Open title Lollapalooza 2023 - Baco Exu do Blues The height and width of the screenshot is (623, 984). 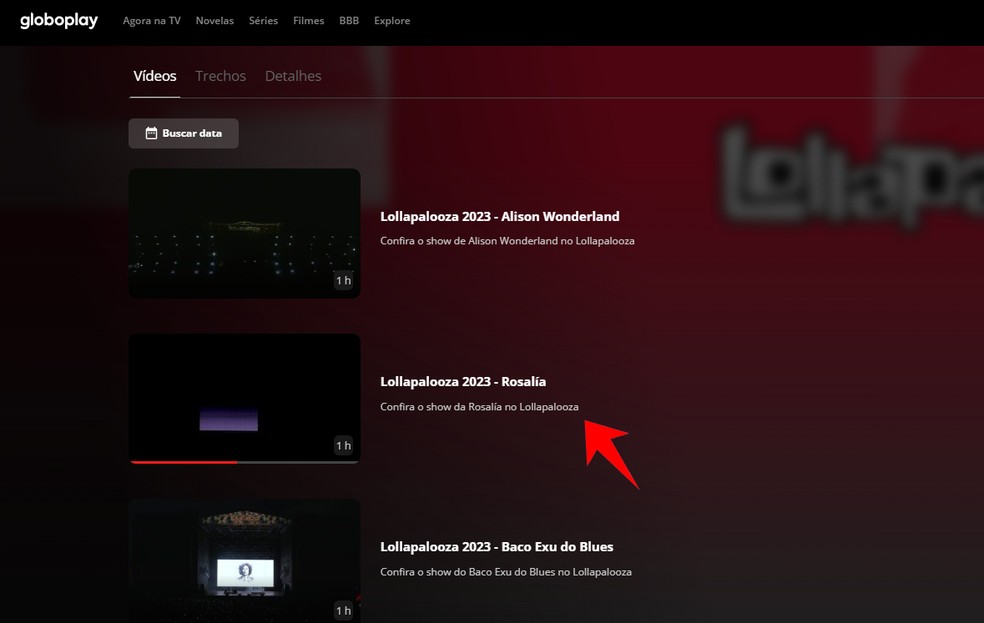[496, 546]
